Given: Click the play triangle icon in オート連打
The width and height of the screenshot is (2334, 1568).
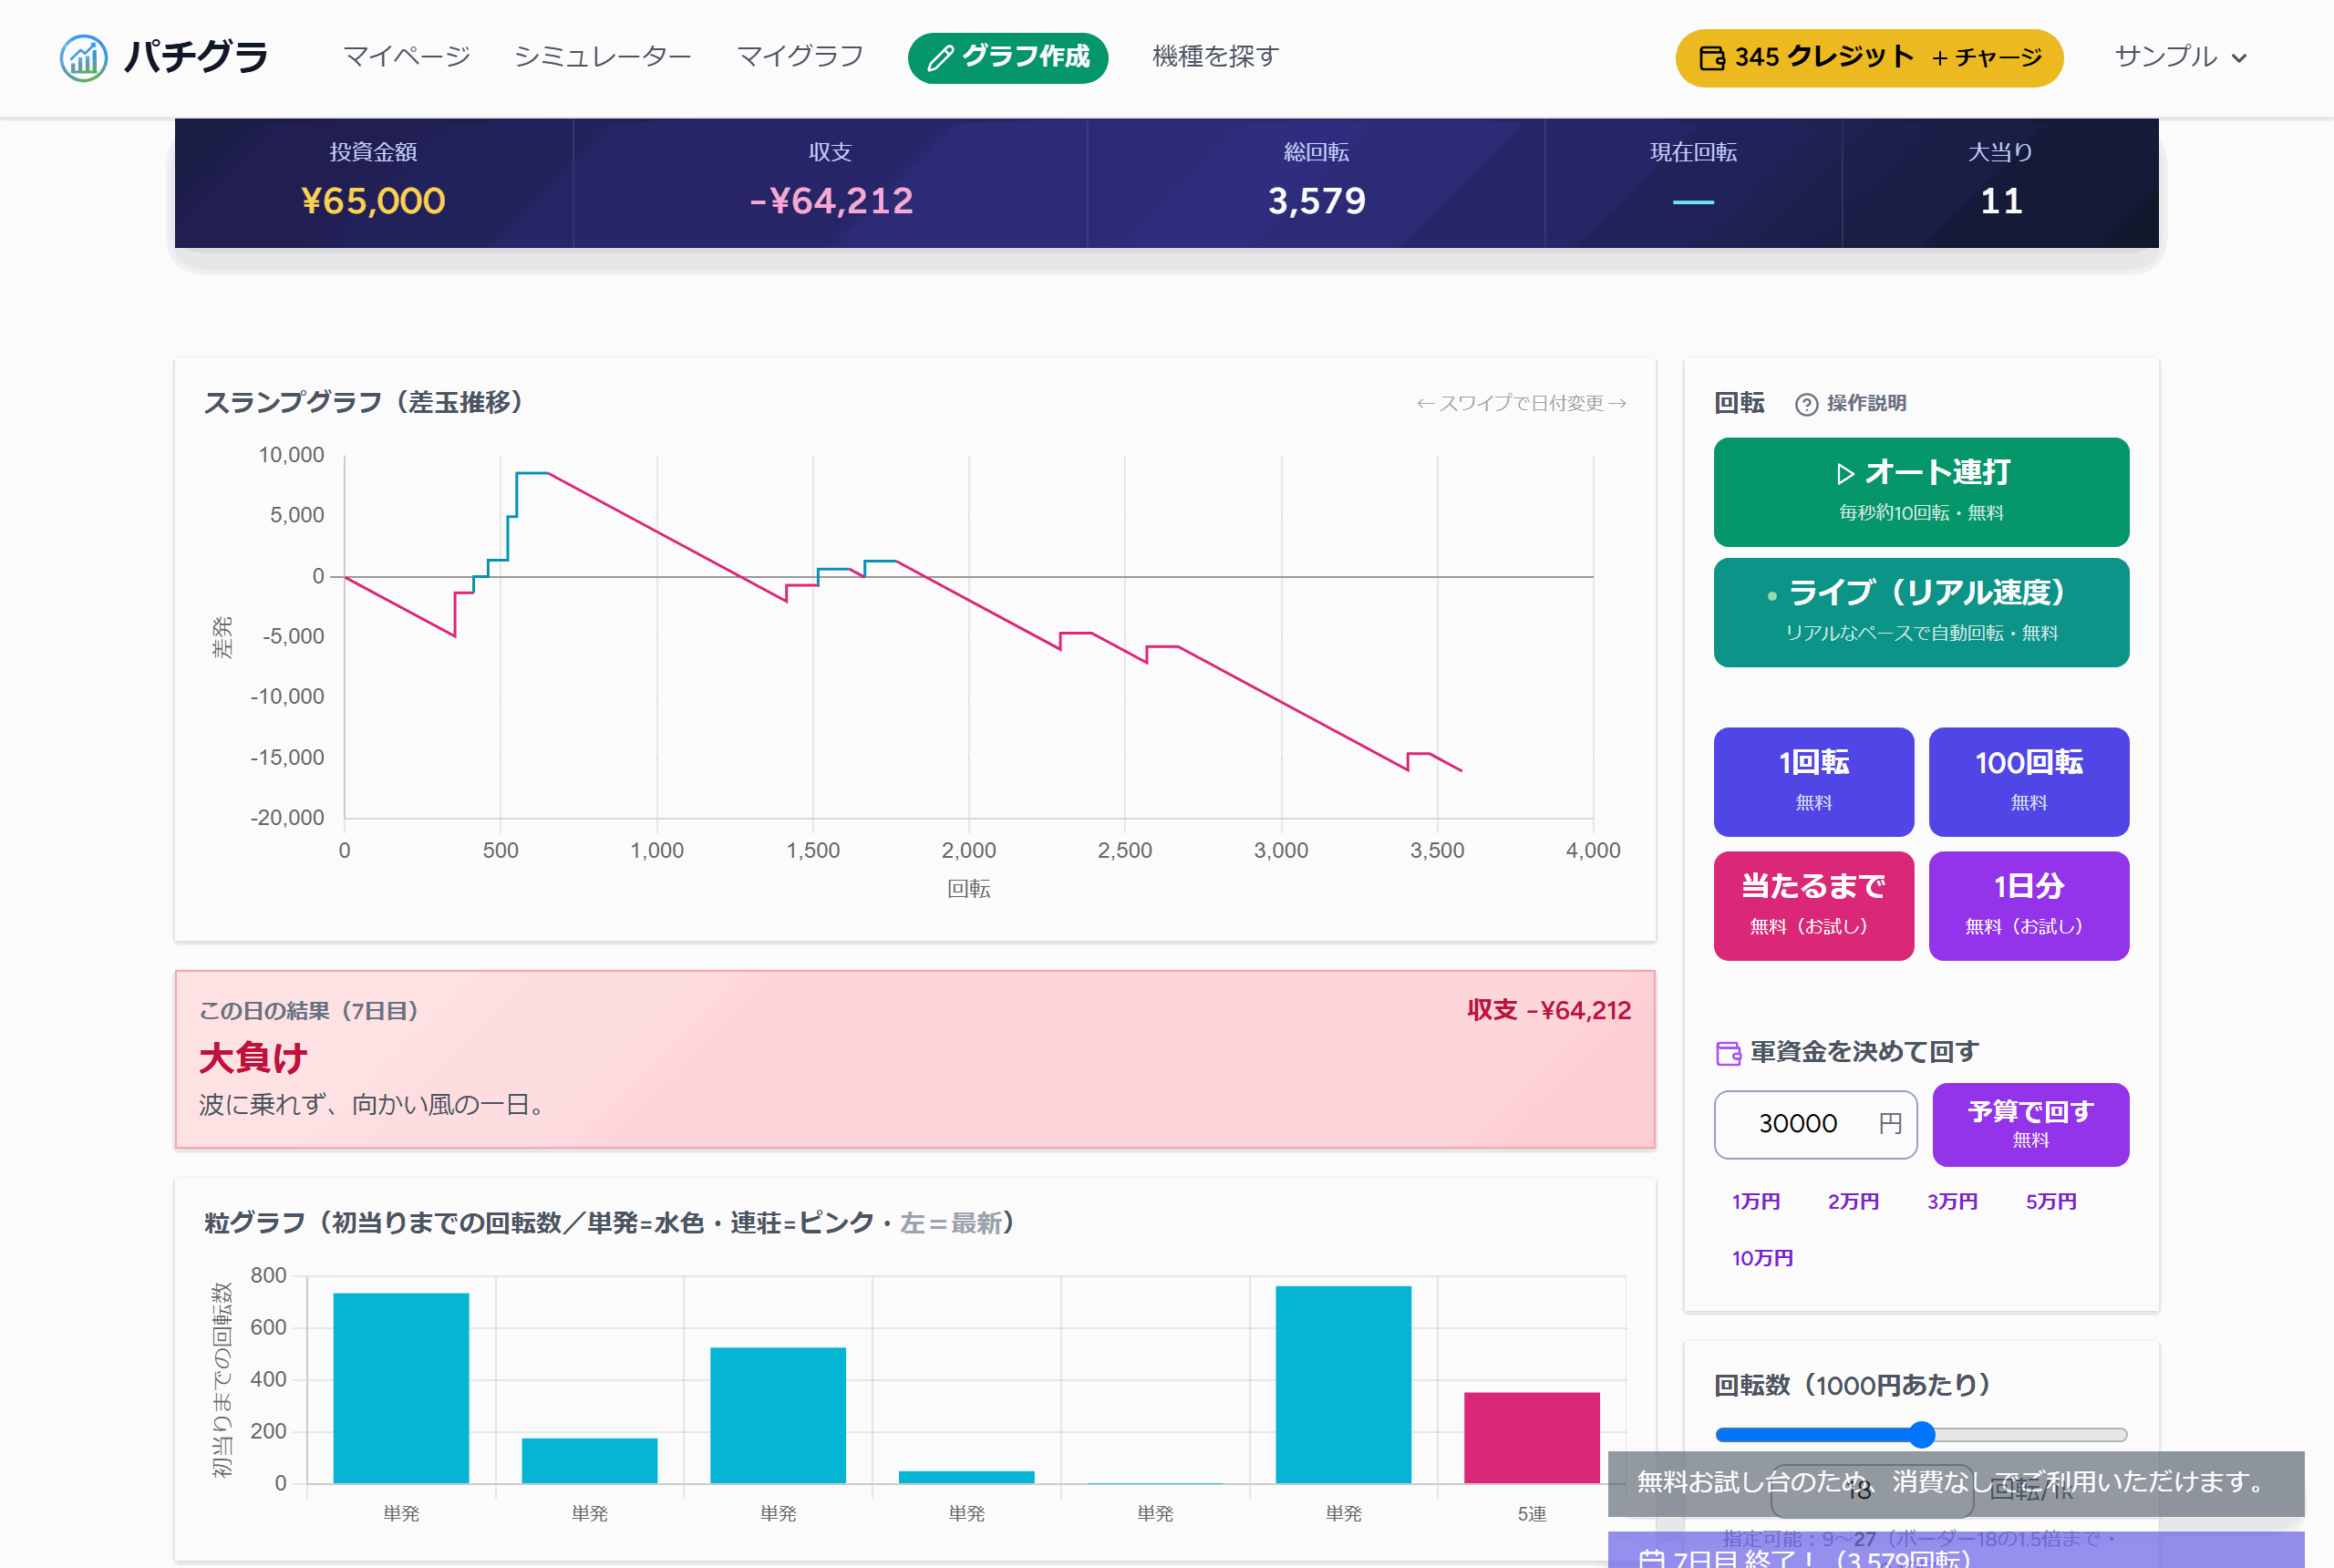Looking at the screenshot, I should click(1845, 473).
